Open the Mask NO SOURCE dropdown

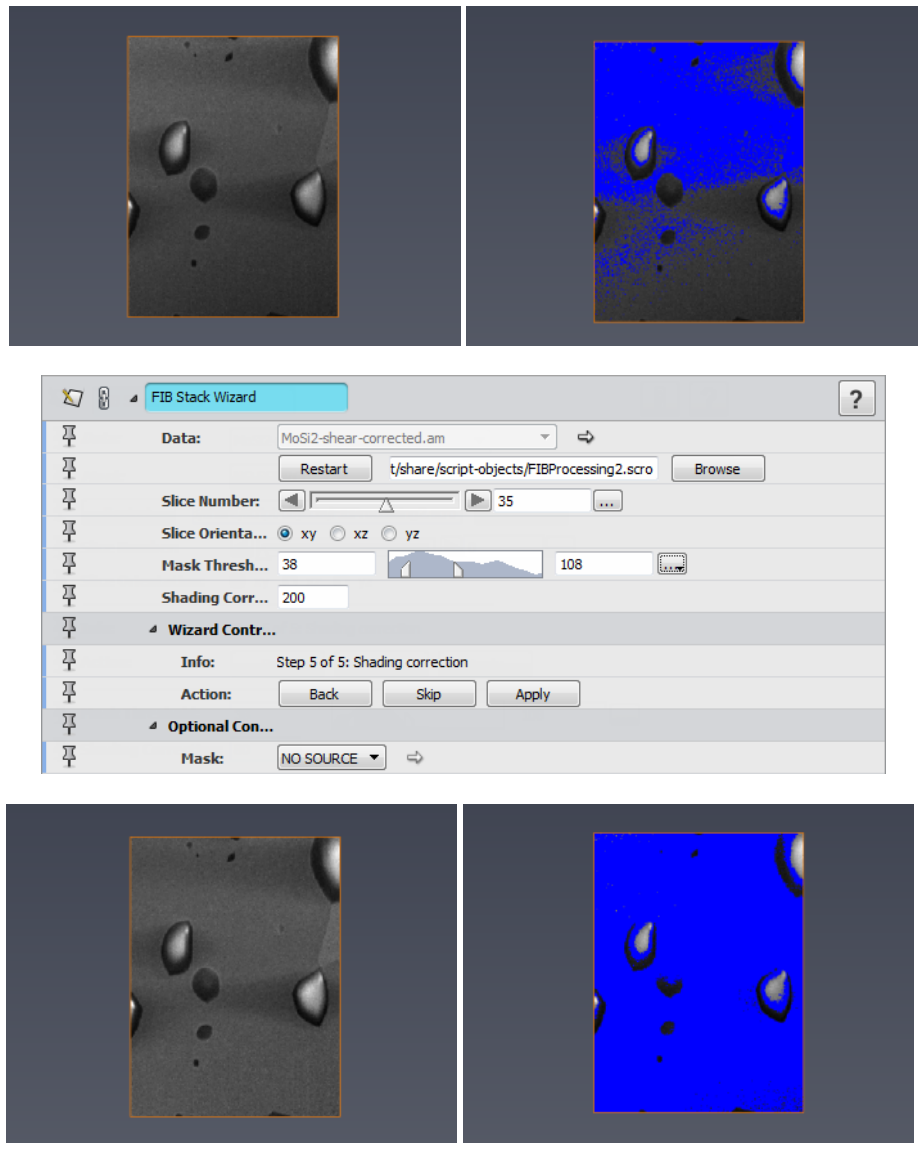click(331, 758)
